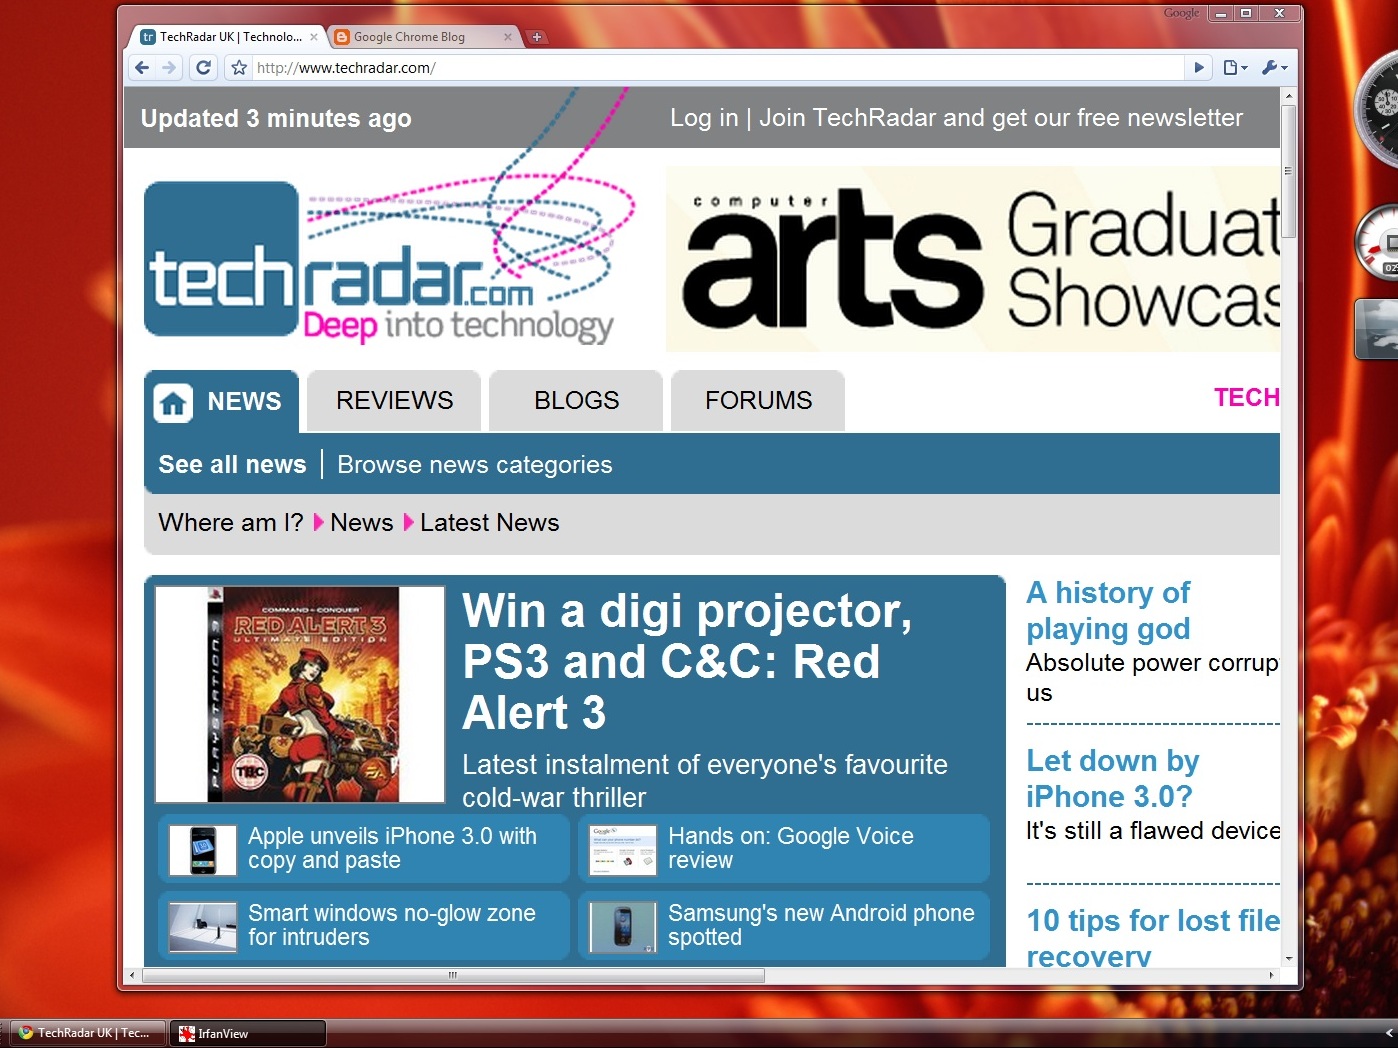Open 10 tips for lost file recovery

[1153, 937]
